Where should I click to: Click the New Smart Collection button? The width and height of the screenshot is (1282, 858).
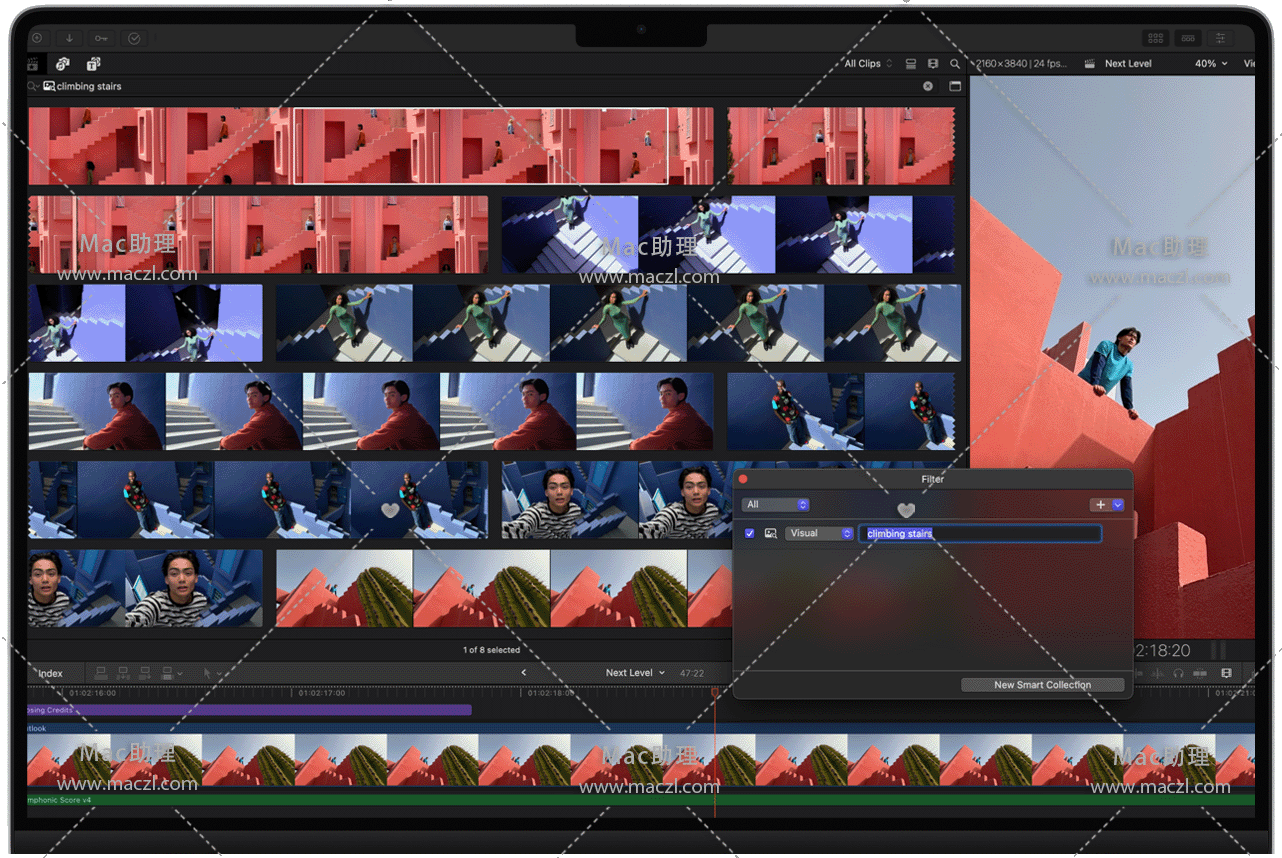(1042, 685)
